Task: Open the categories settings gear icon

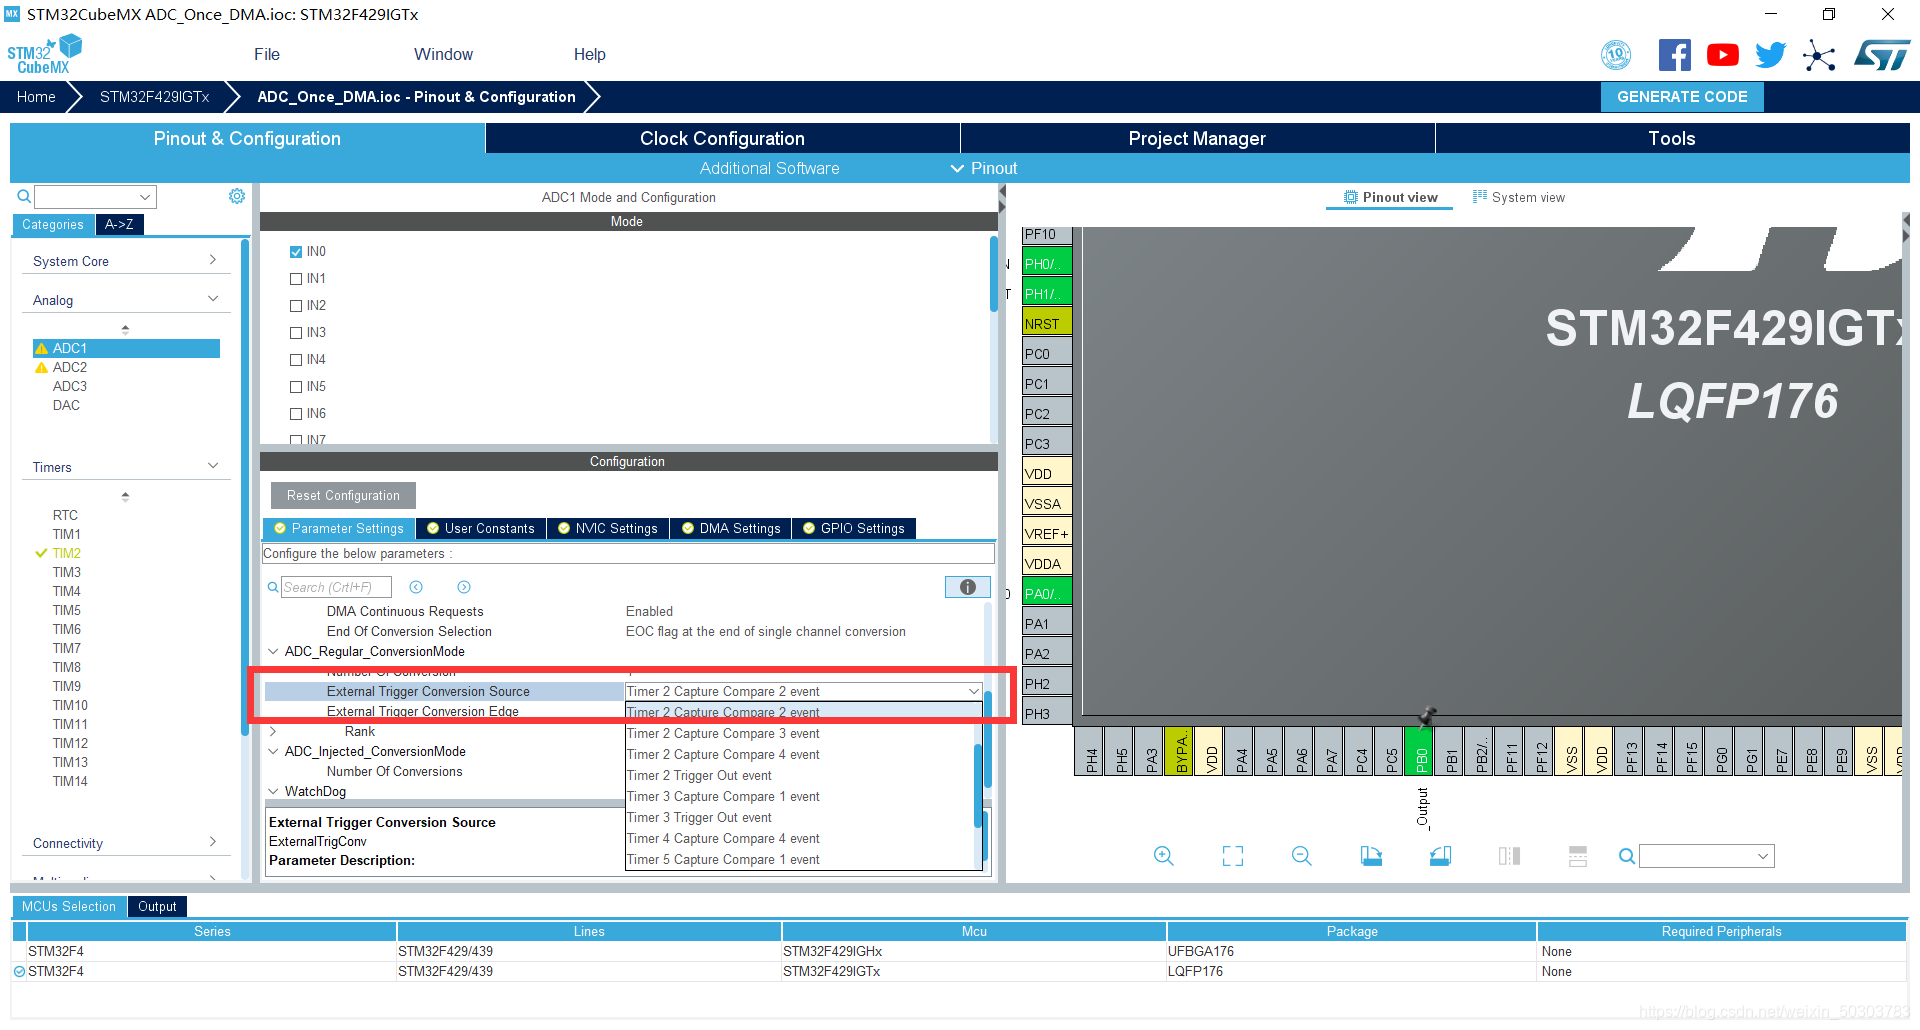Action: coord(237,196)
